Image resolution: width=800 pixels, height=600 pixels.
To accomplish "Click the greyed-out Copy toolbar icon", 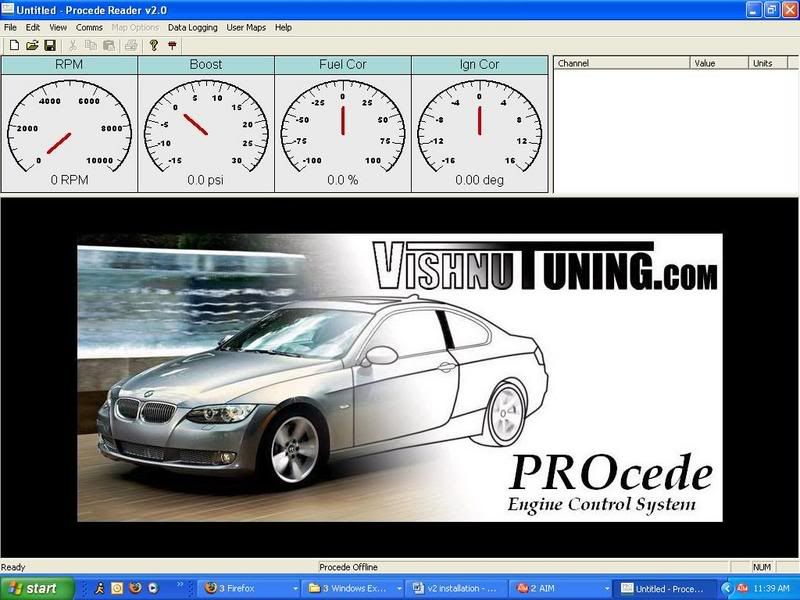I will click(91, 45).
